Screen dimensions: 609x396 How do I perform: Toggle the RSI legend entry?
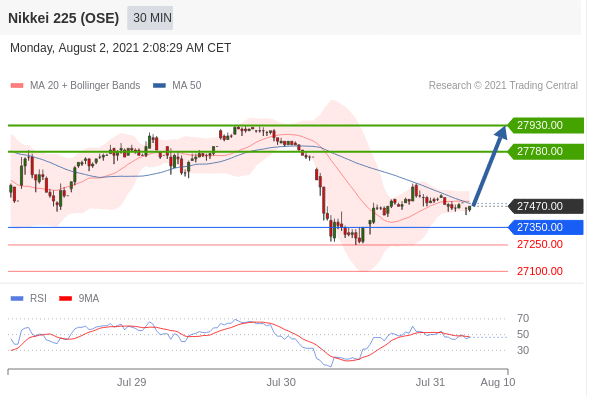coord(28,298)
